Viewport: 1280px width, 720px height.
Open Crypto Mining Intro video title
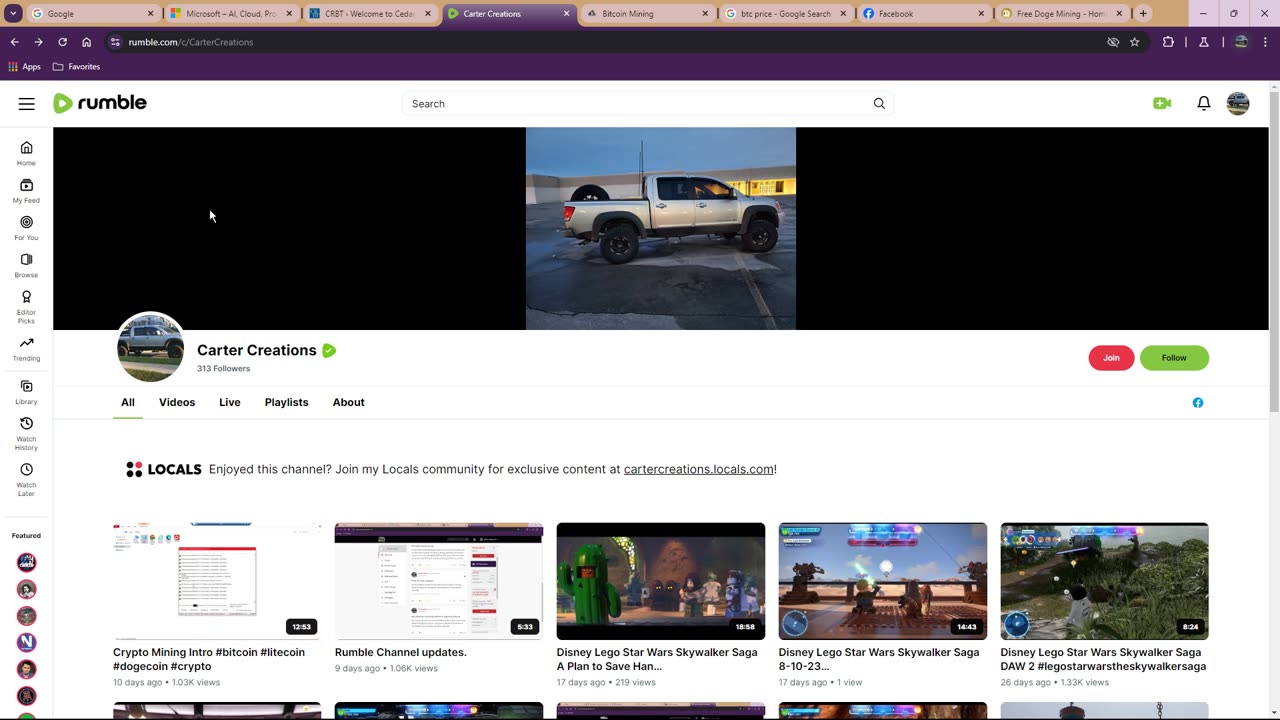(x=209, y=659)
